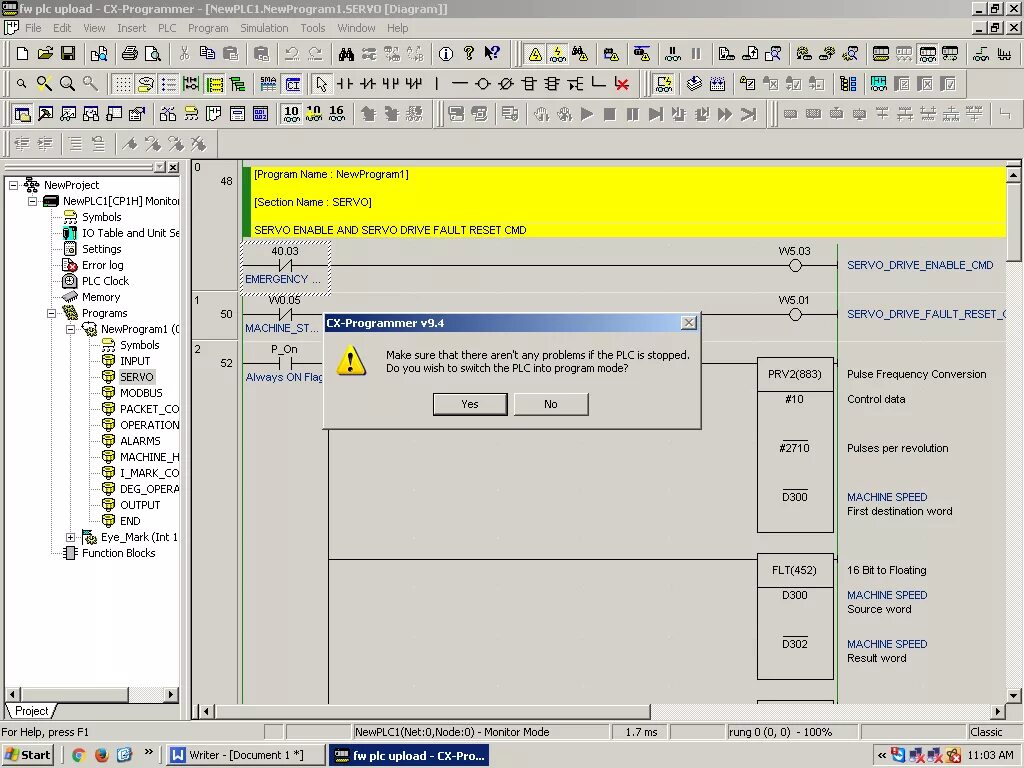The image size is (1024, 768).
Task: Insert a New Vertical line tool
Action: [437, 84]
